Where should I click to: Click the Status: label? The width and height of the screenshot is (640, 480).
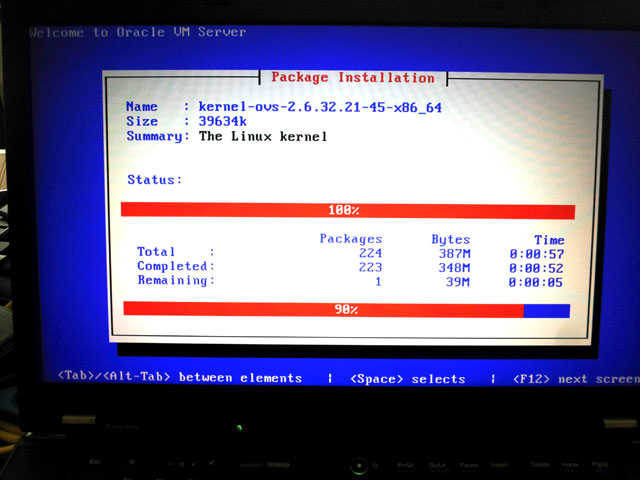tap(155, 180)
